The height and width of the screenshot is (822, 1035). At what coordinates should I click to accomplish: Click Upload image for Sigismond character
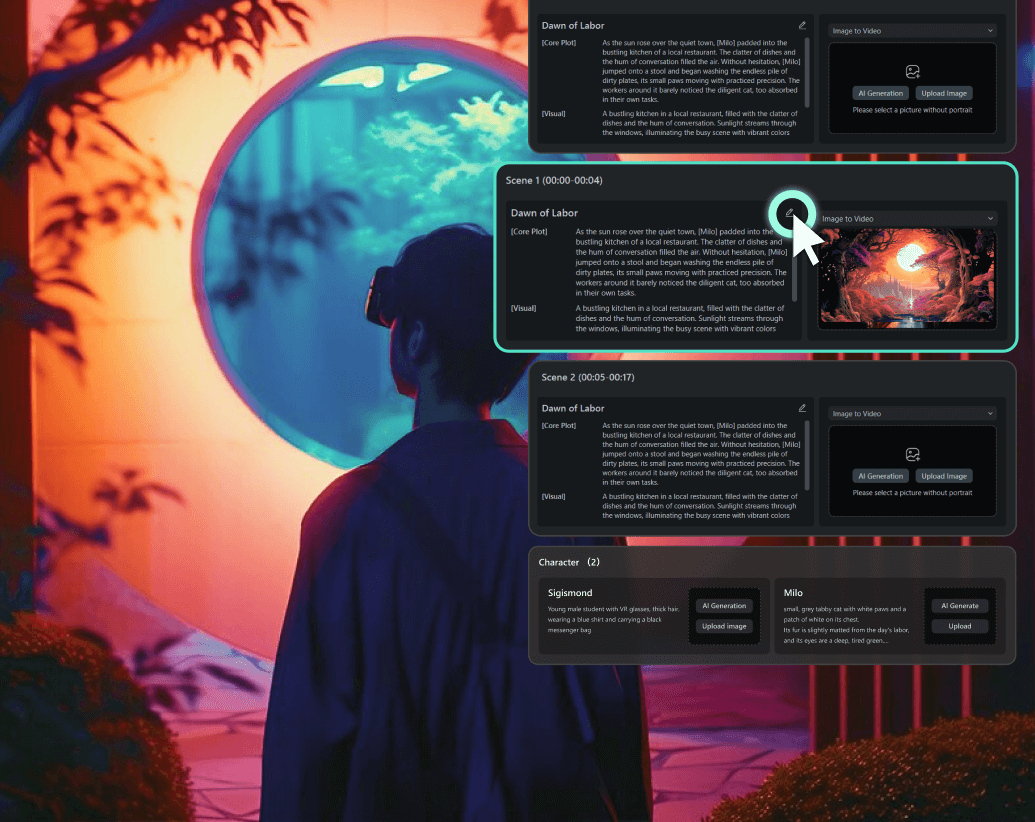coord(724,626)
